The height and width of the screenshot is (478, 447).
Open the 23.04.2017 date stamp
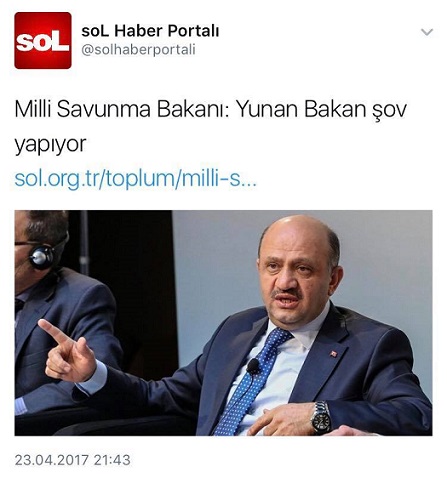(52, 460)
